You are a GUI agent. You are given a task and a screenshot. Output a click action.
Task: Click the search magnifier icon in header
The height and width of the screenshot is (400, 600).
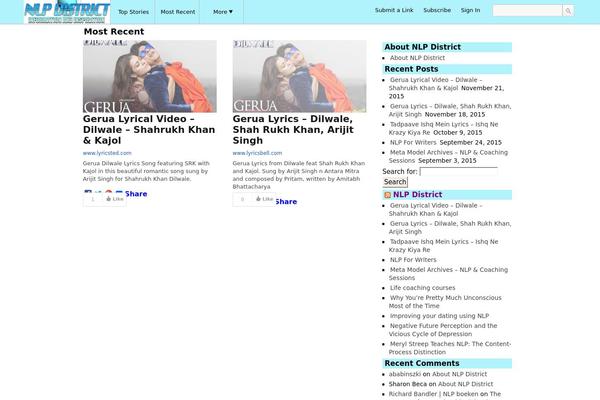pyautogui.click(x=568, y=11)
